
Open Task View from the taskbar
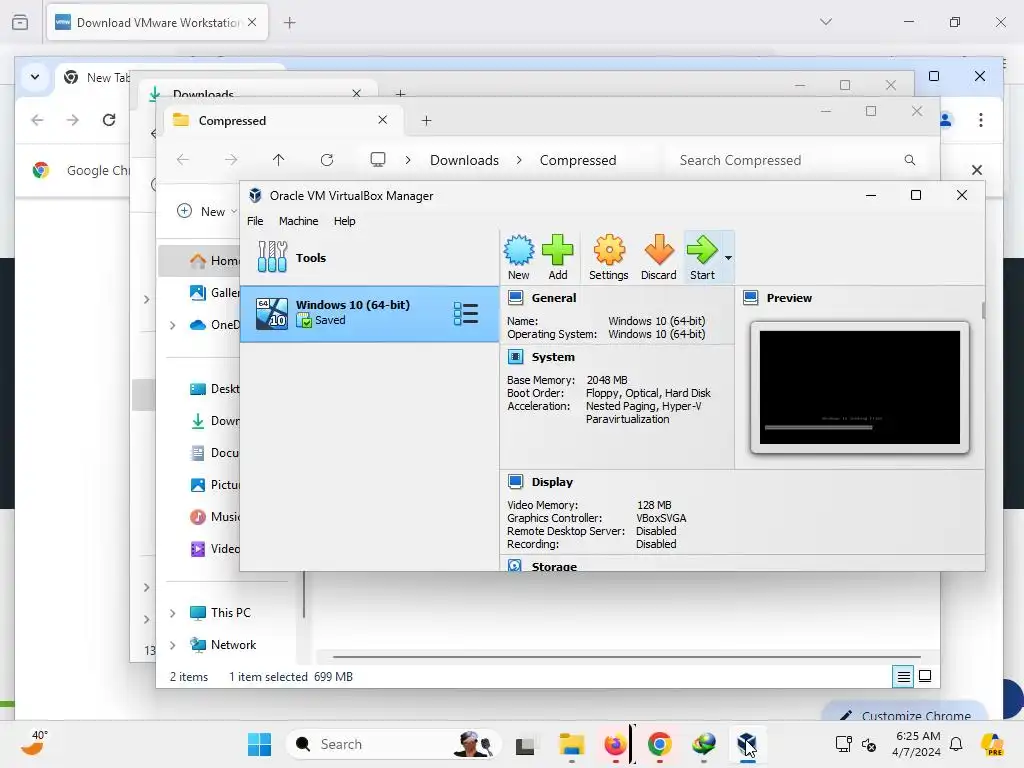pos(524,745)
